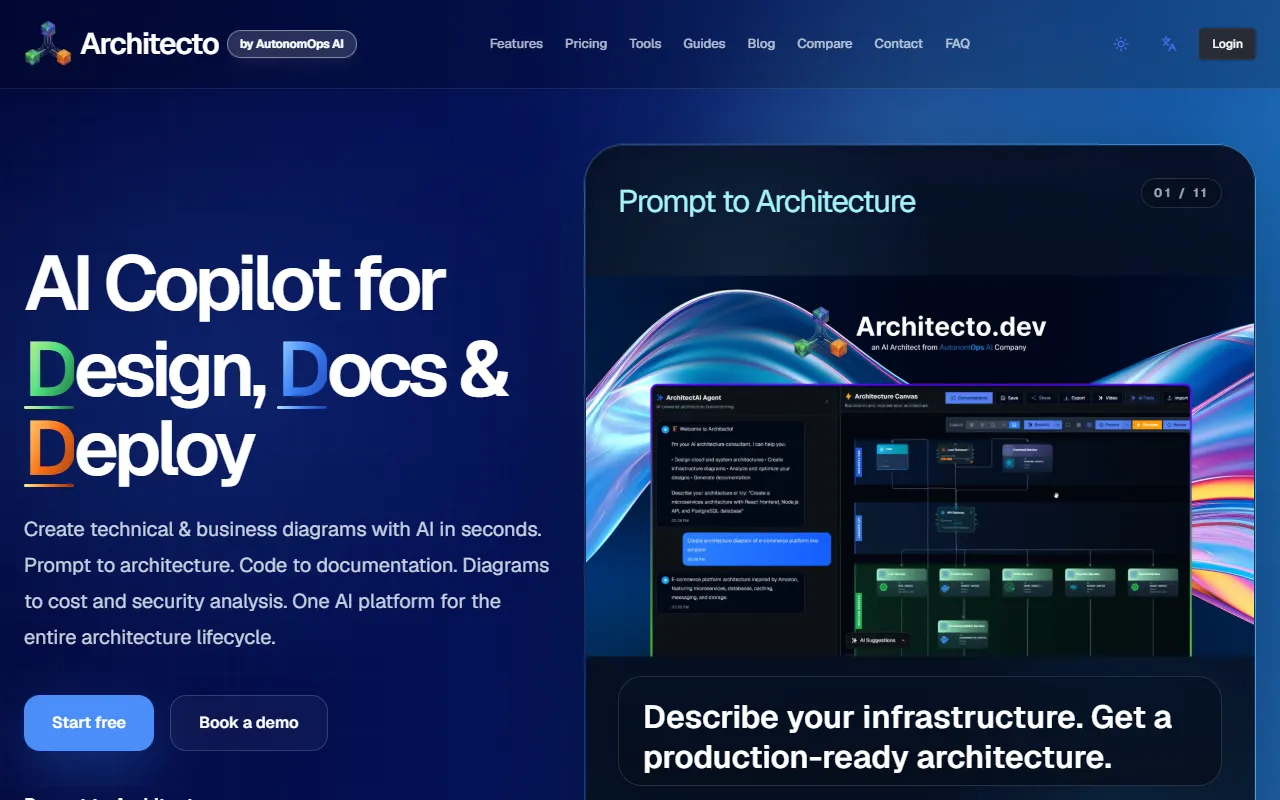The height and width of the screenshot is (800, 1280).
Task: Click the Book a demo button
Action: (x=249, y=723)
